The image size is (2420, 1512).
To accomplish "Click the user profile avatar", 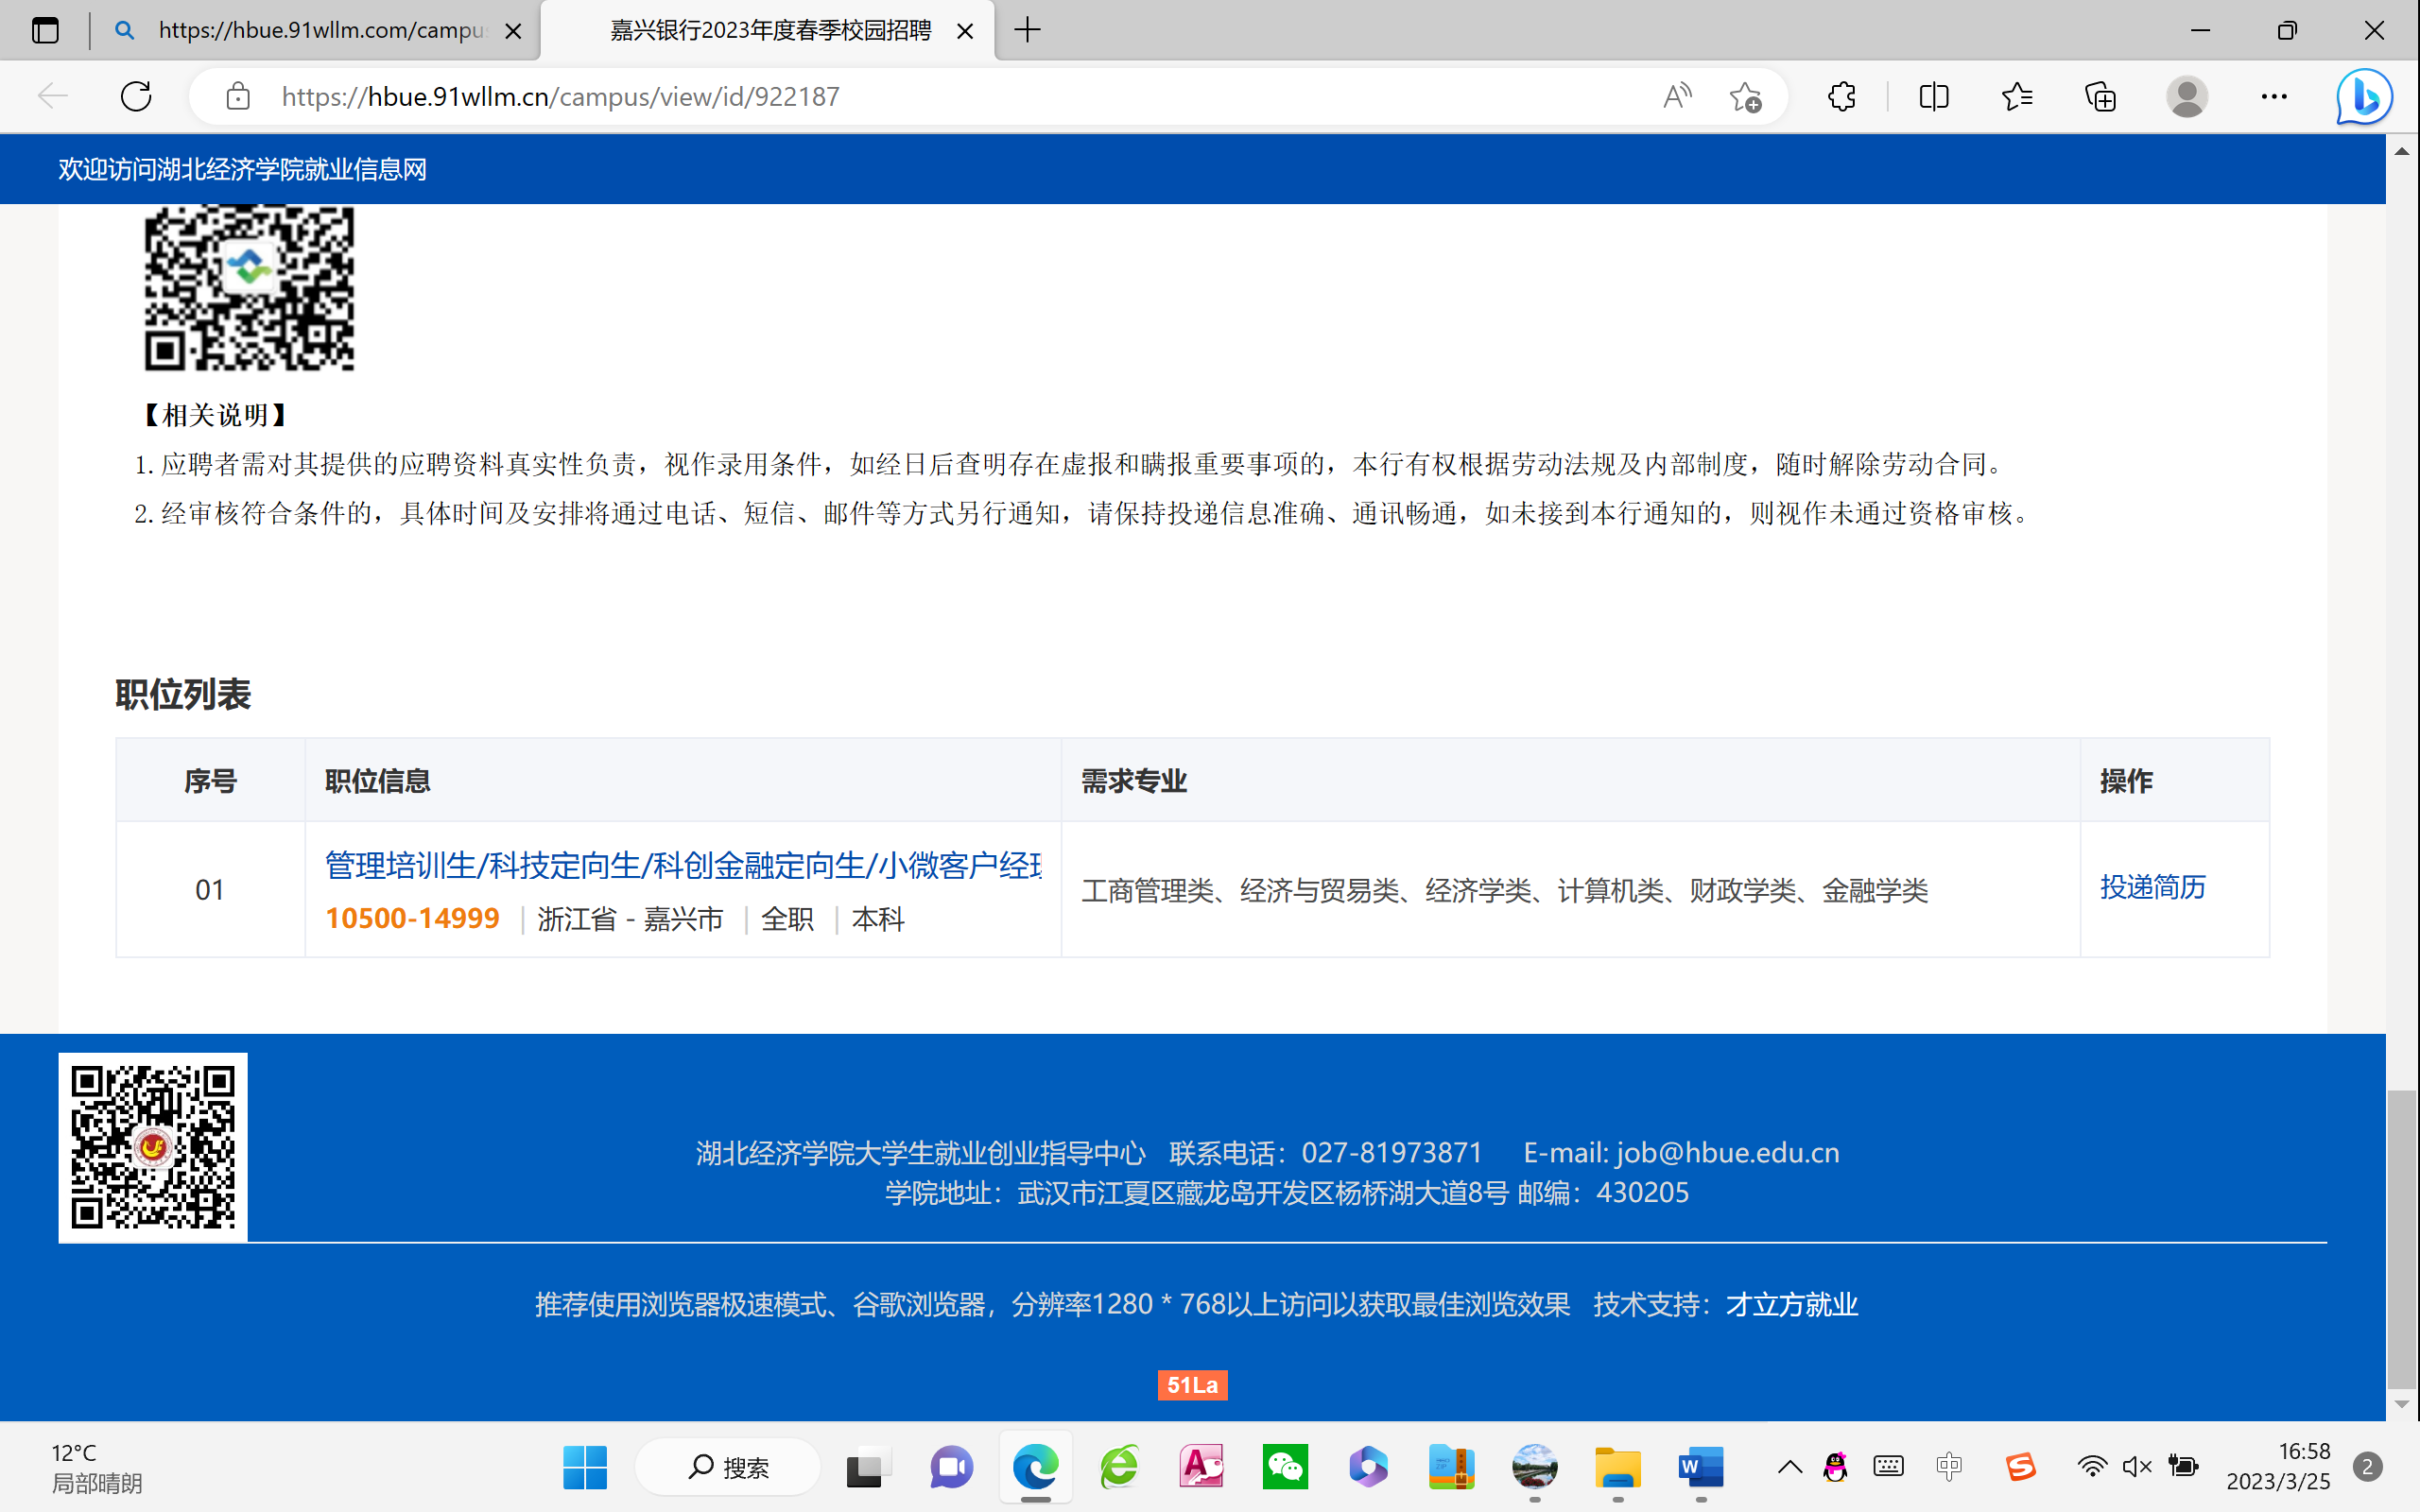I will click(2187, 96).
